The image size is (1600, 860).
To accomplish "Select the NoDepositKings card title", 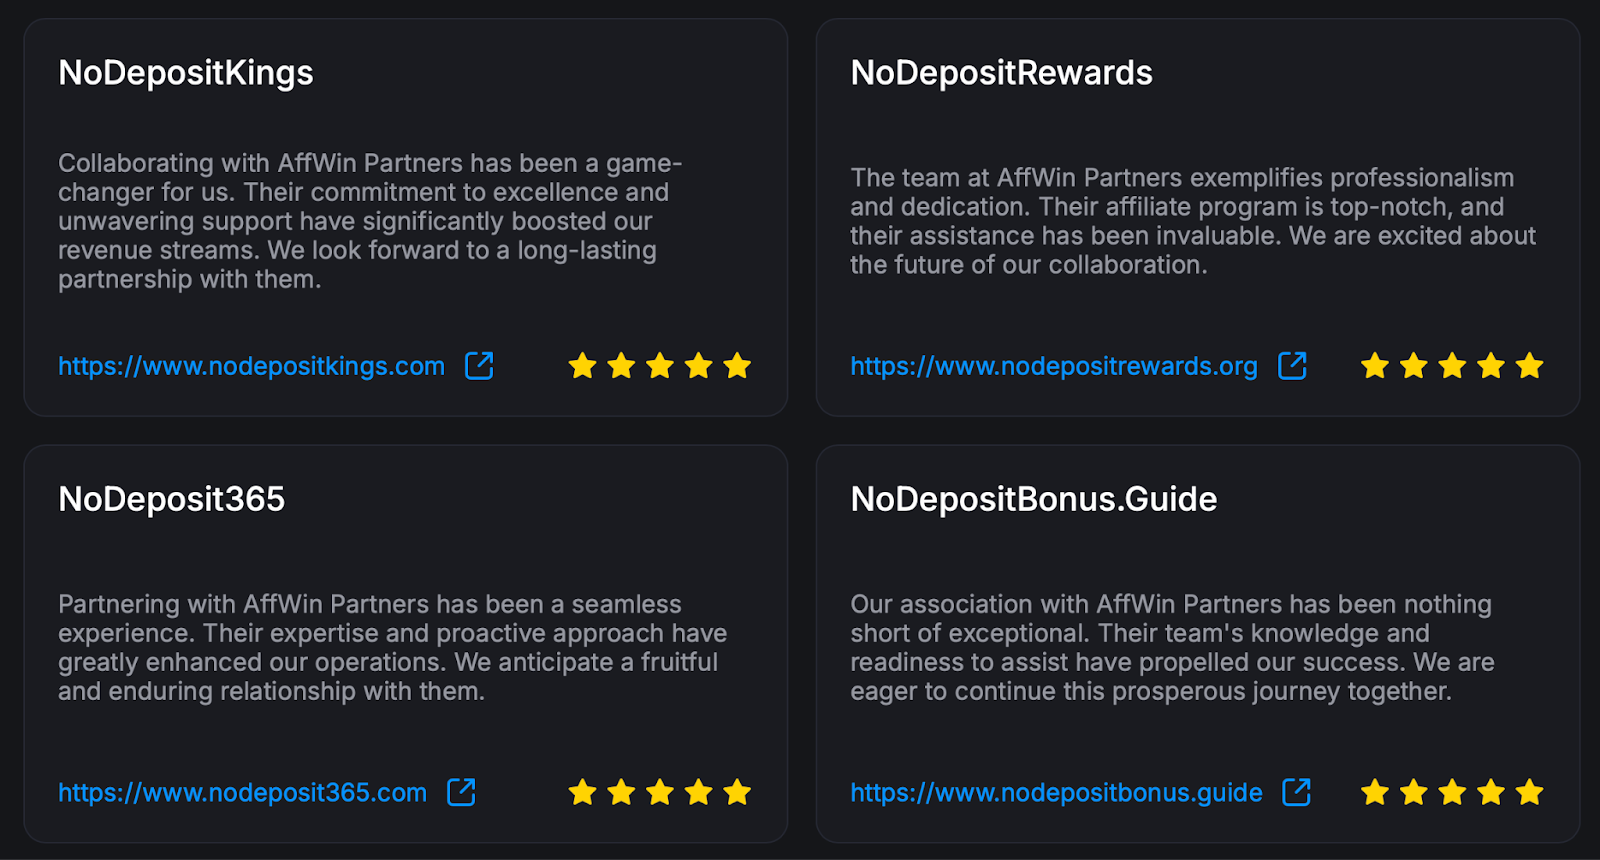I will point(186,73).
